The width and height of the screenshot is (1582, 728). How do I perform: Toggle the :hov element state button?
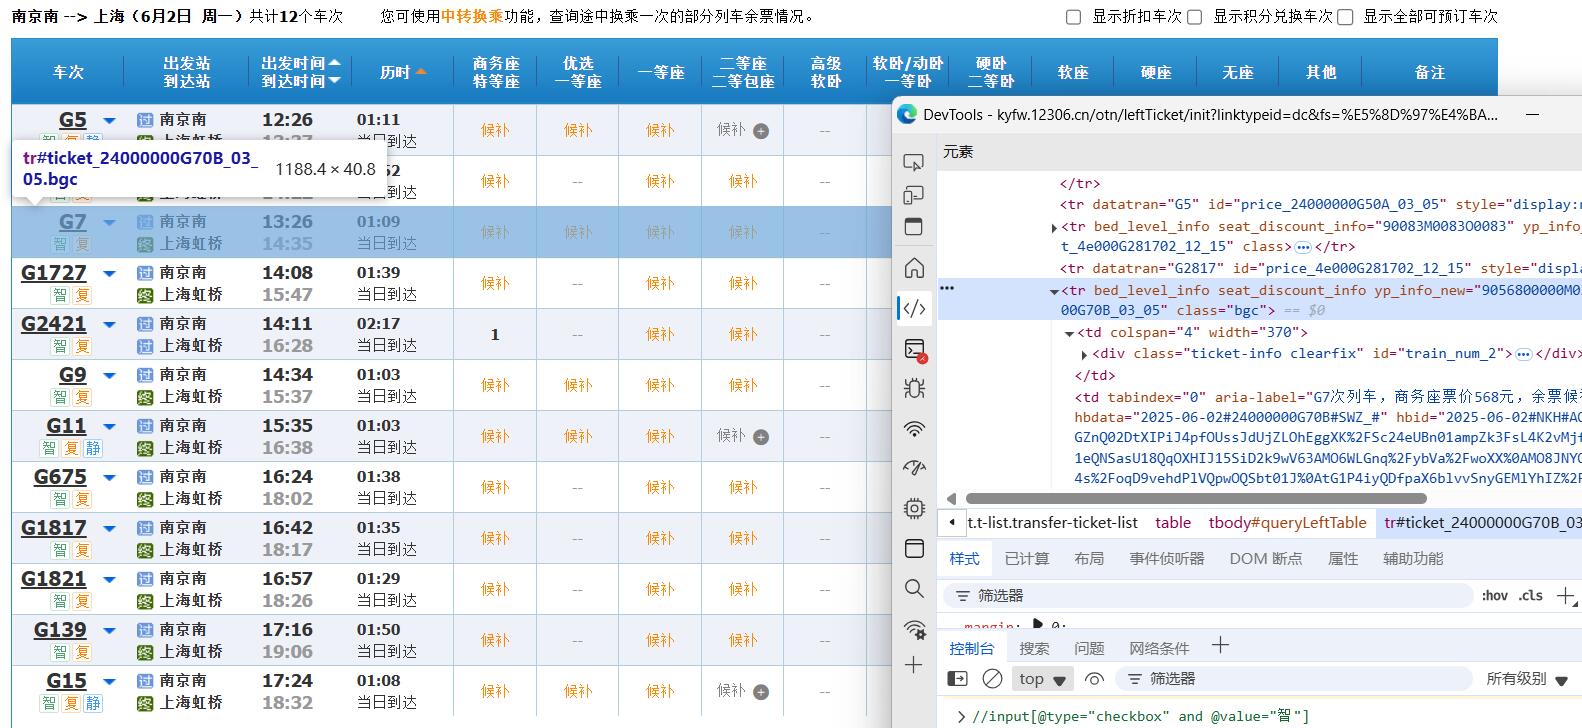tap(1495, 596)
